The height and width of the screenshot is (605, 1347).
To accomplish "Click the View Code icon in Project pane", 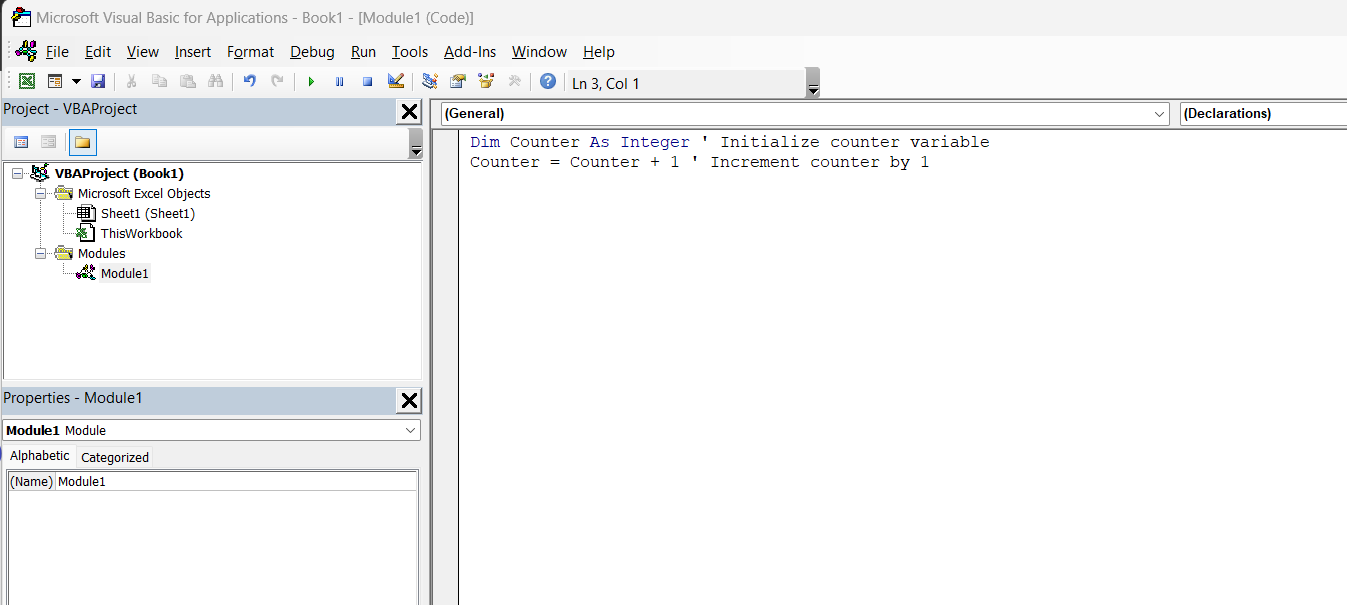I will coord(21,142).
